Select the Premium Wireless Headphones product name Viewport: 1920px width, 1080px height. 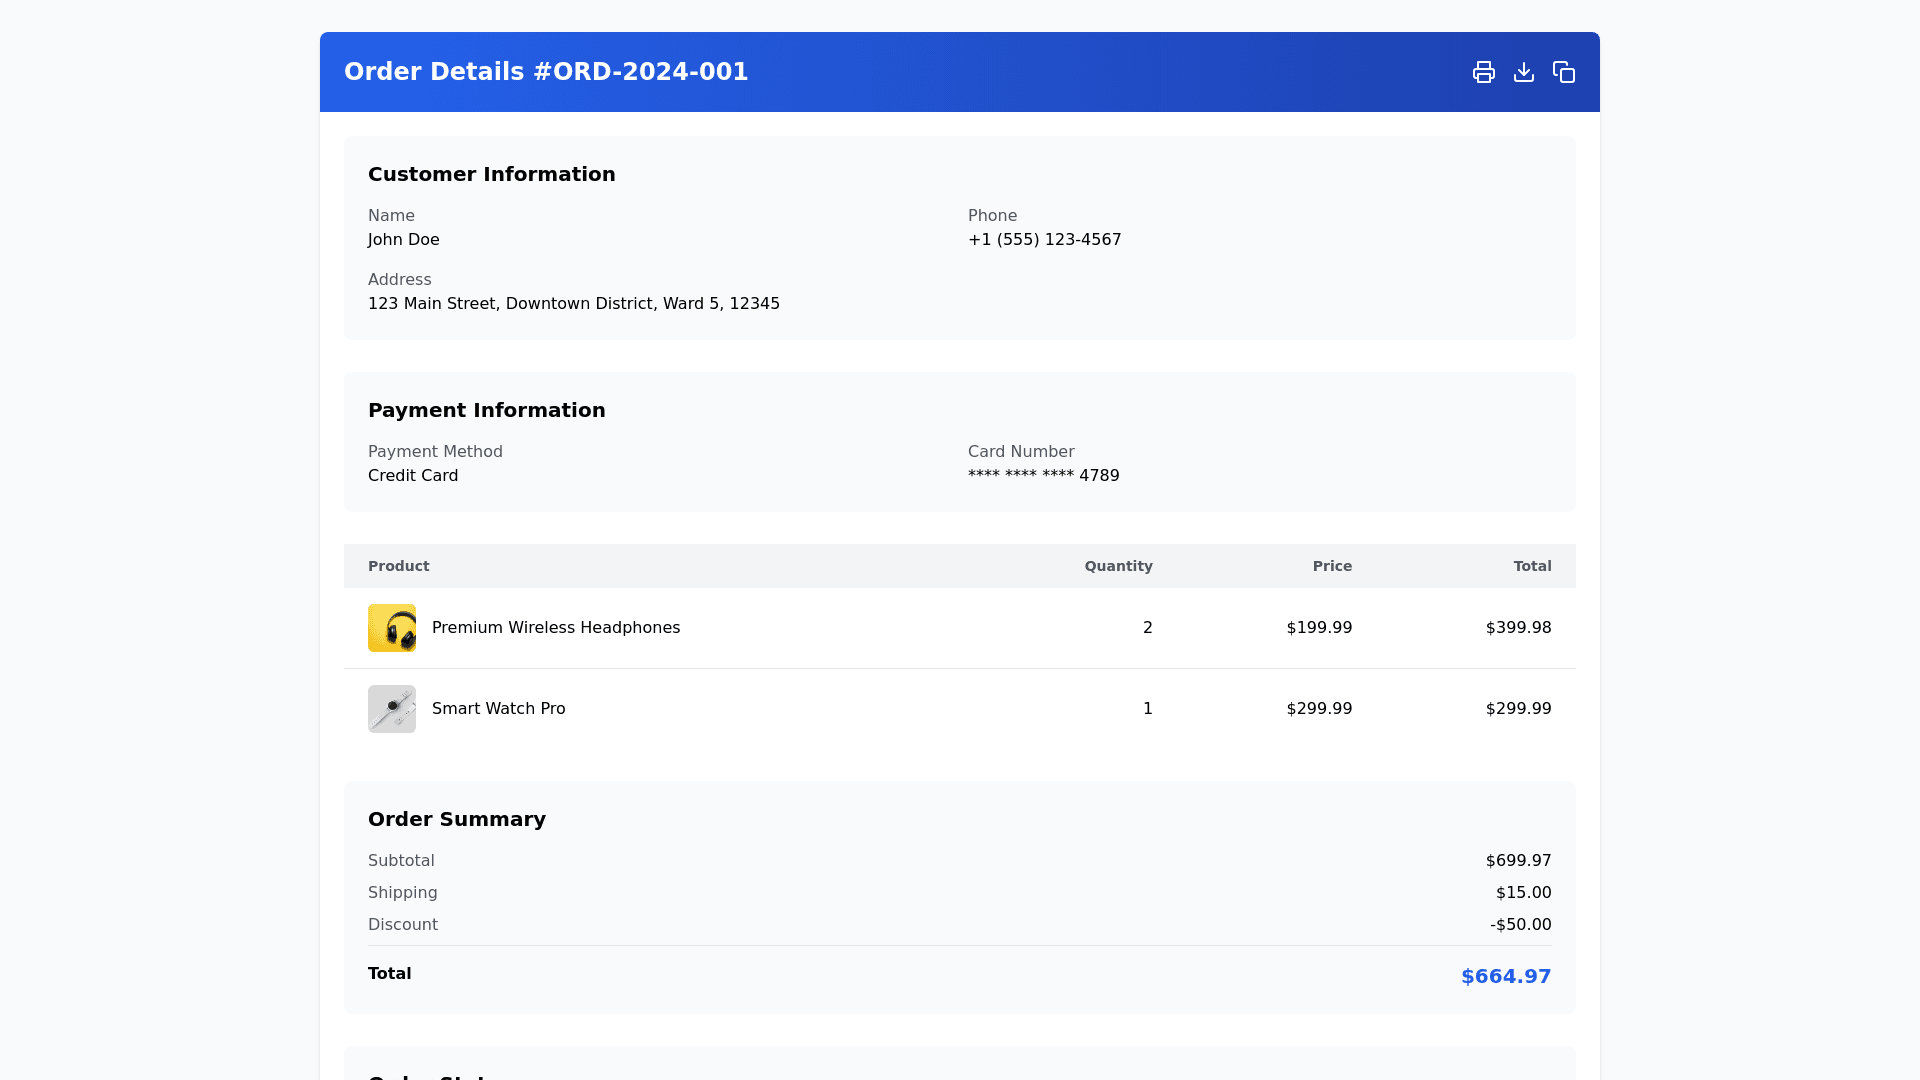556,628
